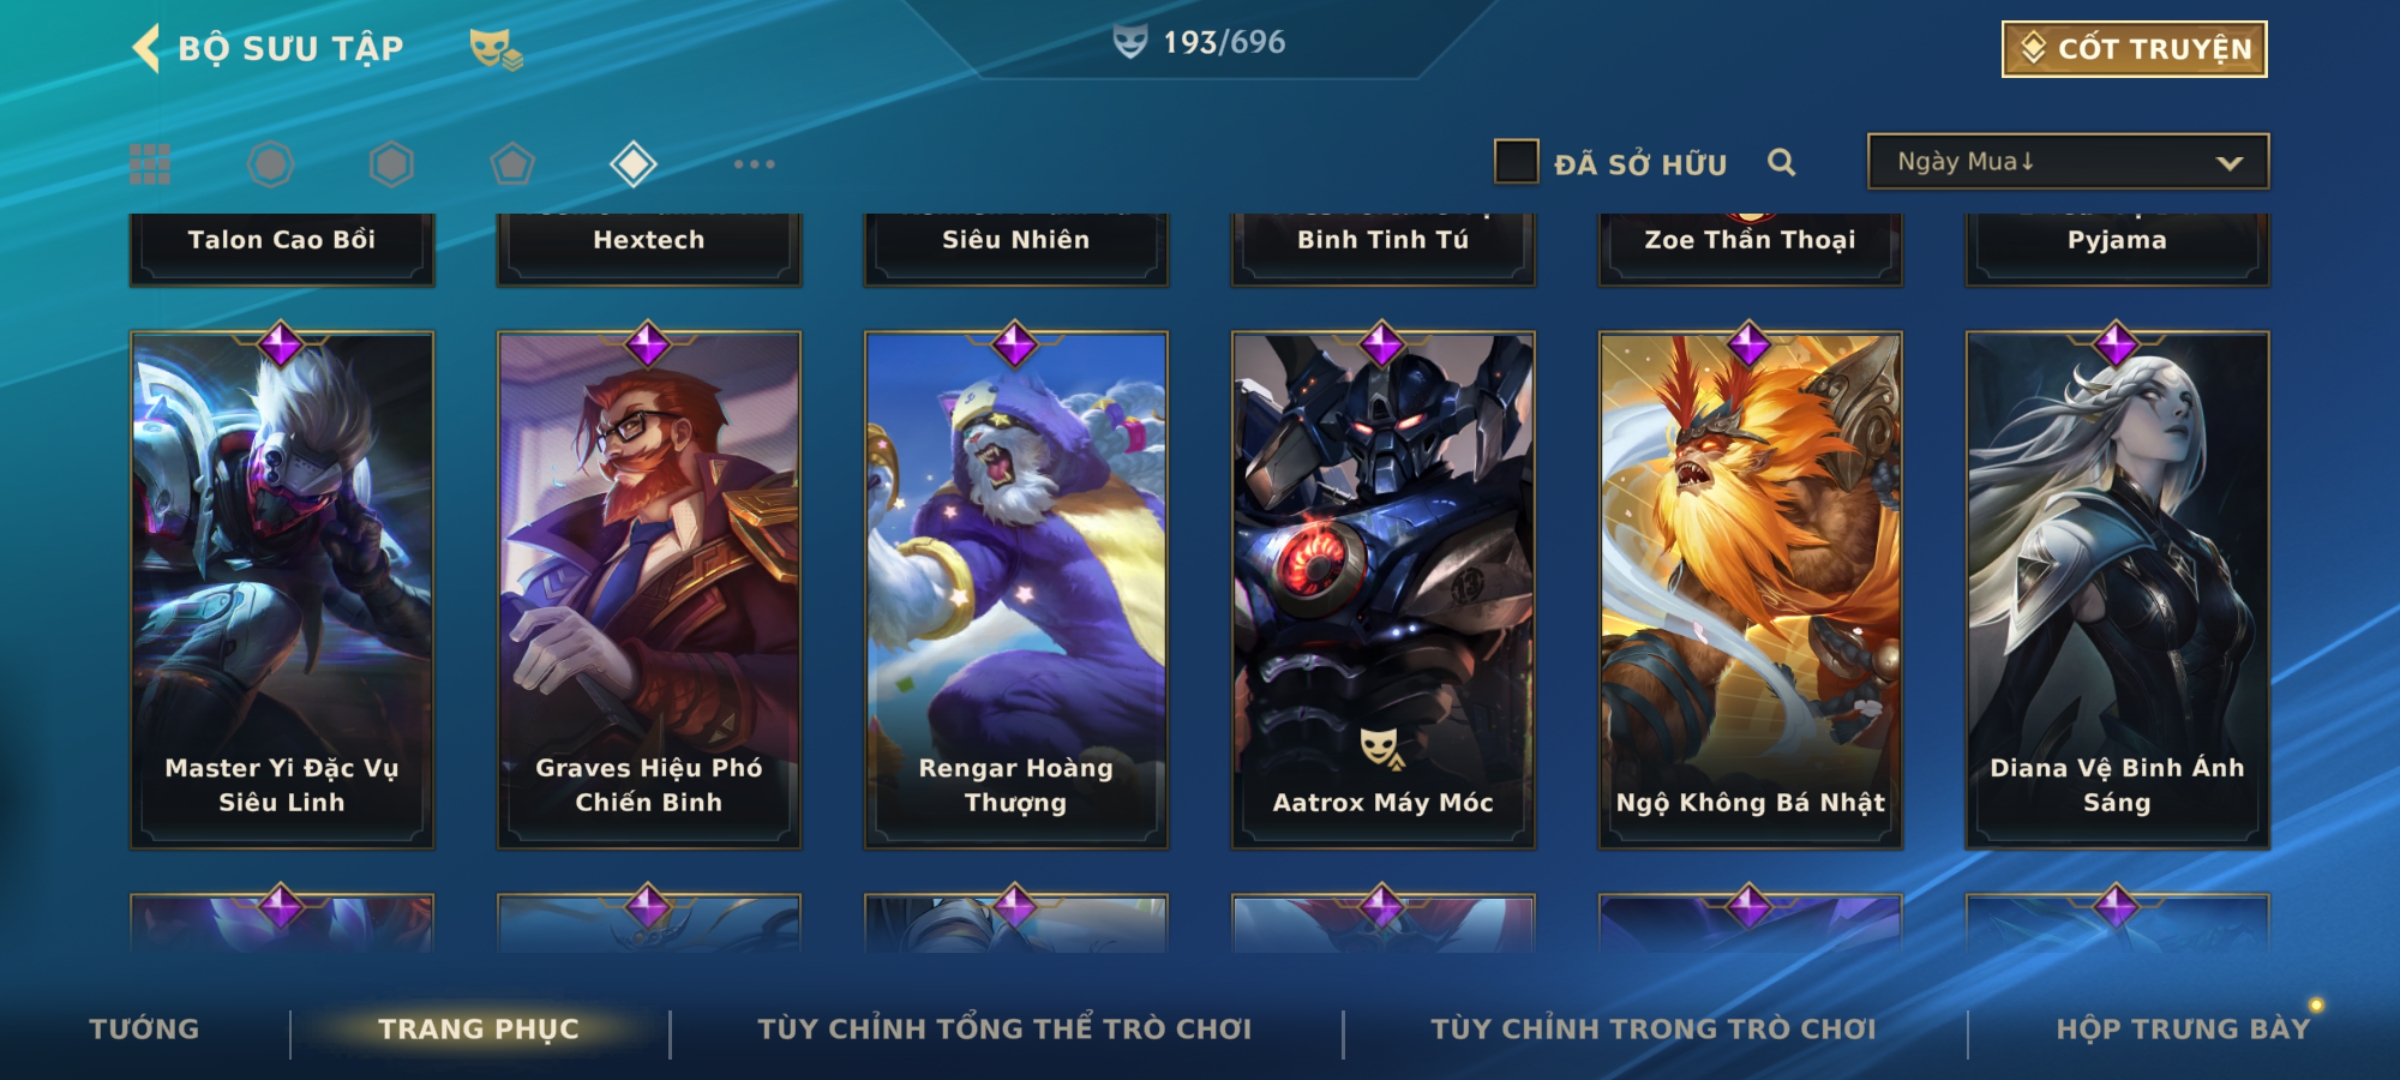Filter by the circular rarity gem icon
Viewport: 2400px width, 1080px height.
pos(270,164)
